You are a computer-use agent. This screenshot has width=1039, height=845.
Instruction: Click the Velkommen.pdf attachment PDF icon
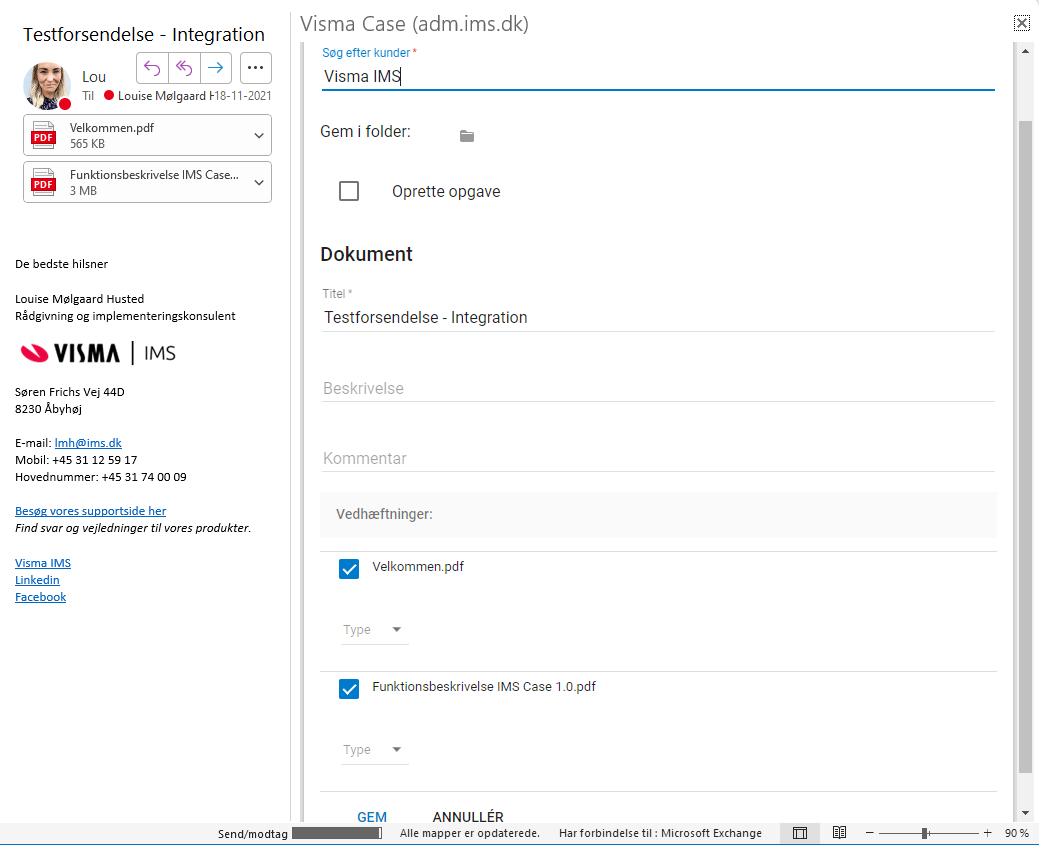(x=44, y=135)
